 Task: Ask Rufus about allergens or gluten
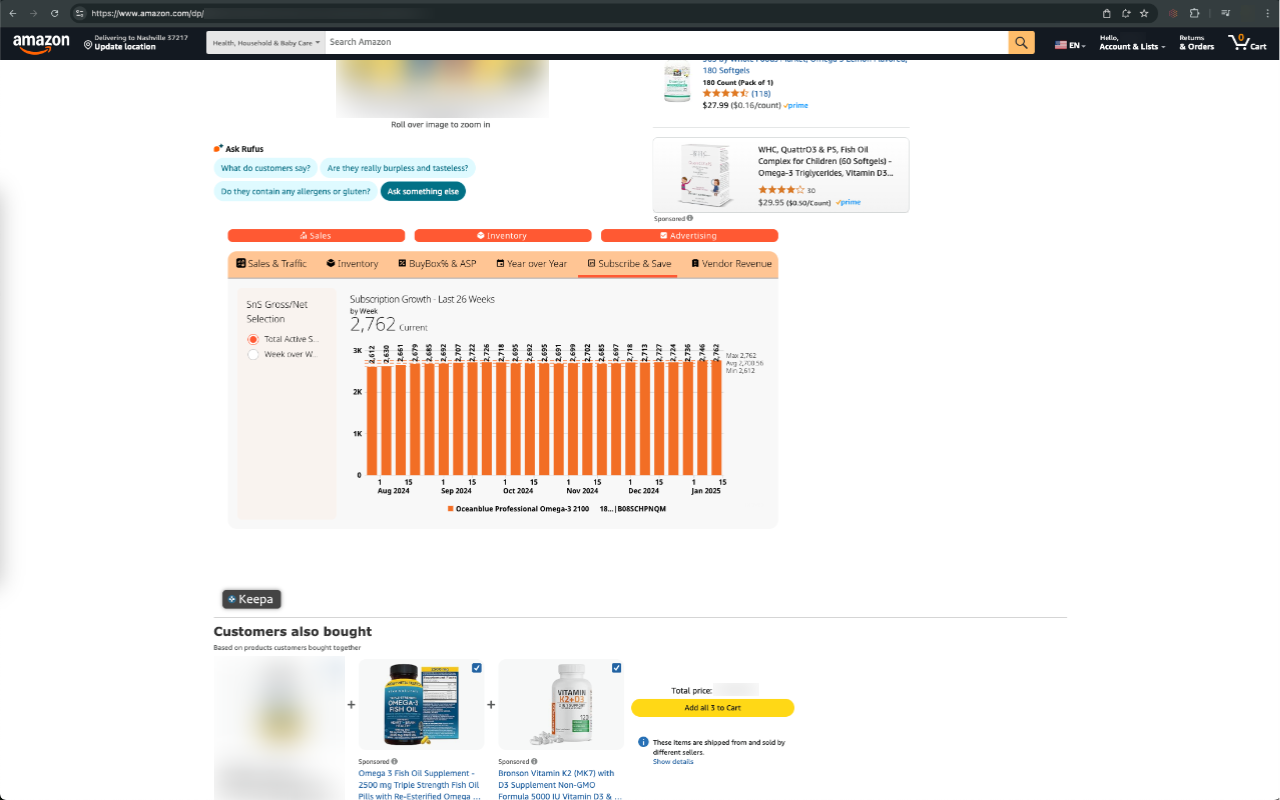(x=295, y=191)
